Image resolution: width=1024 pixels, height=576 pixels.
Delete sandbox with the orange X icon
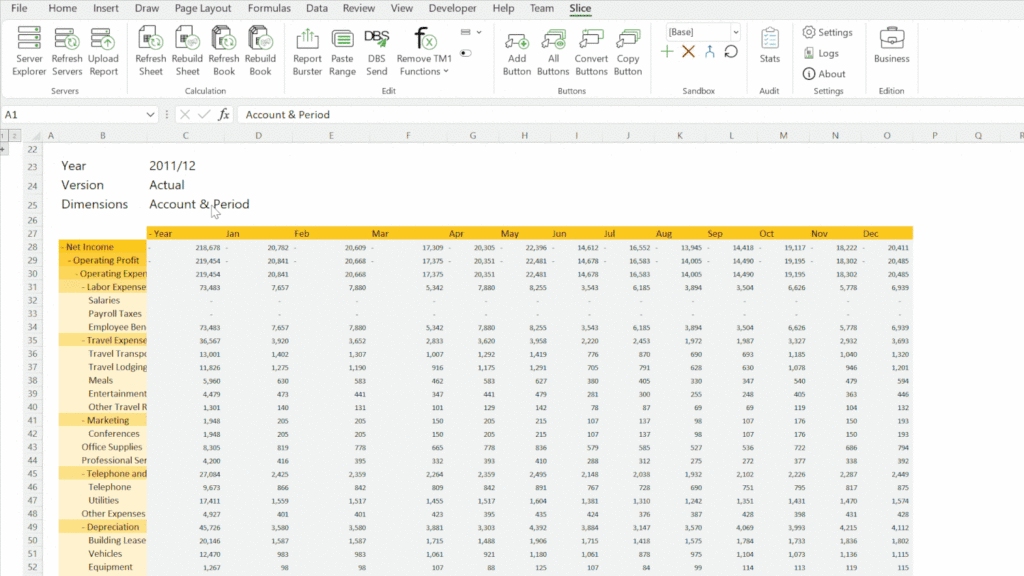[688, 52]
